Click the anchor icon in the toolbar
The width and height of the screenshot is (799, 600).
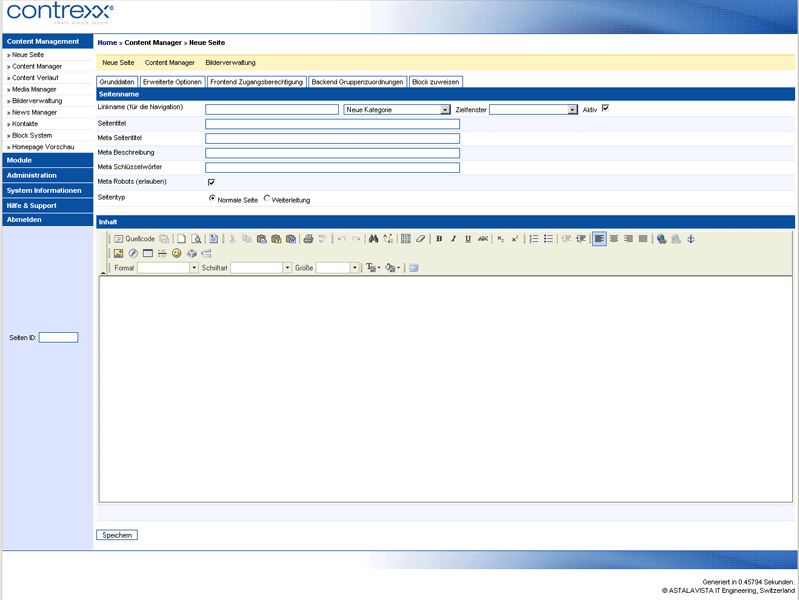[690, 239]
